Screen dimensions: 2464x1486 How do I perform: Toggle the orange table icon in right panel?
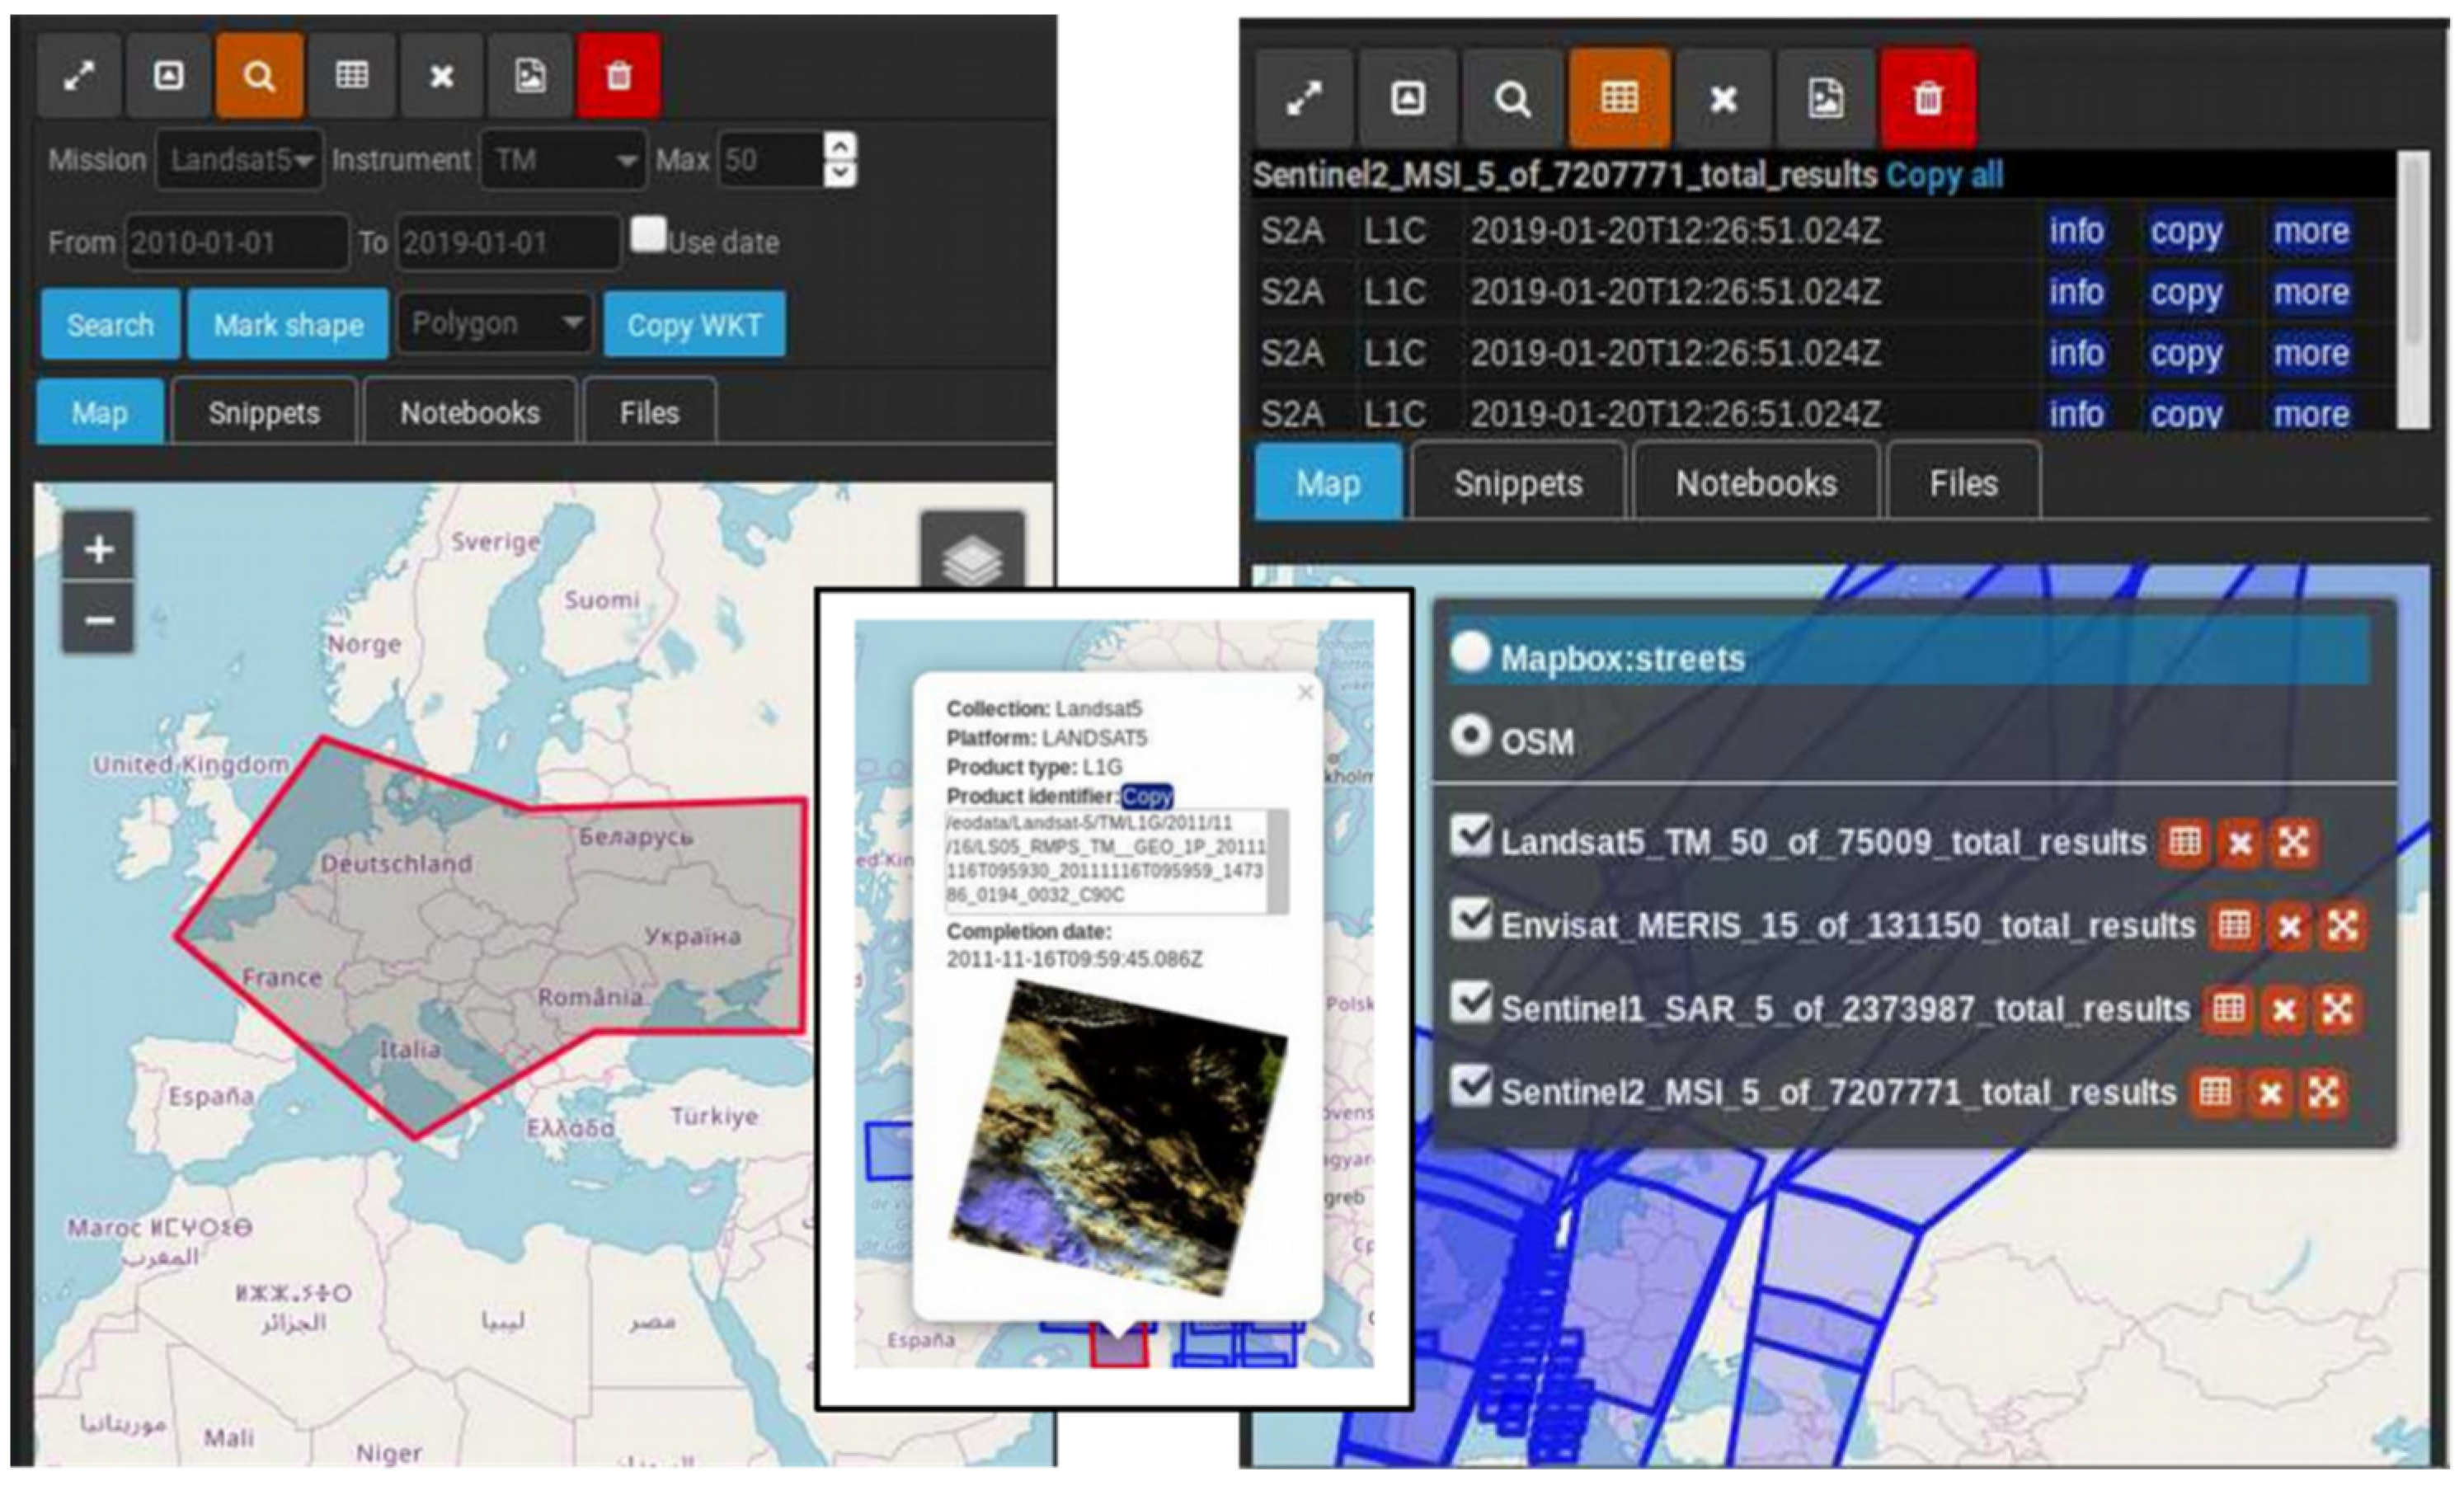tap(1619, 98)
